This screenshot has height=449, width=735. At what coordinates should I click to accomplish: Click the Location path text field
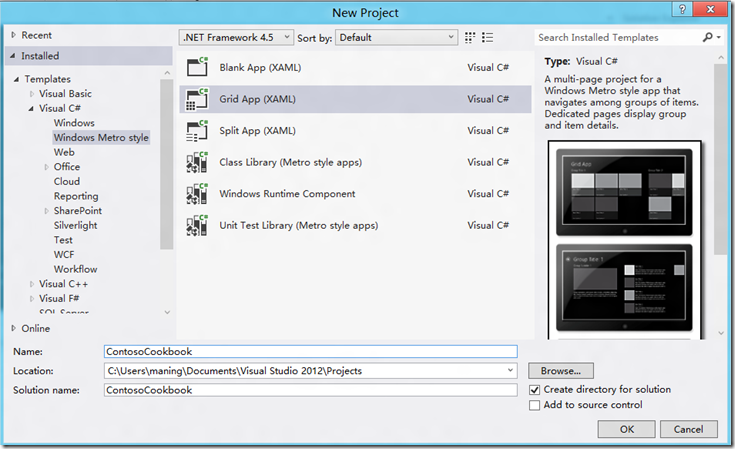coord(305,371)
